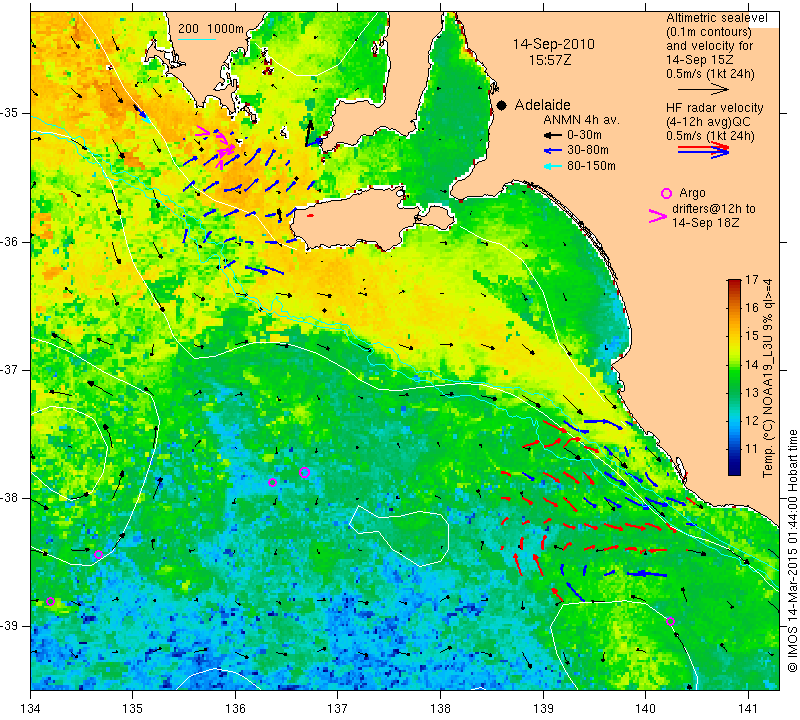800x720 pixels.
Task: Click 0.5m/s text under the altimetric velocity legend
Action: coord(710,74)
